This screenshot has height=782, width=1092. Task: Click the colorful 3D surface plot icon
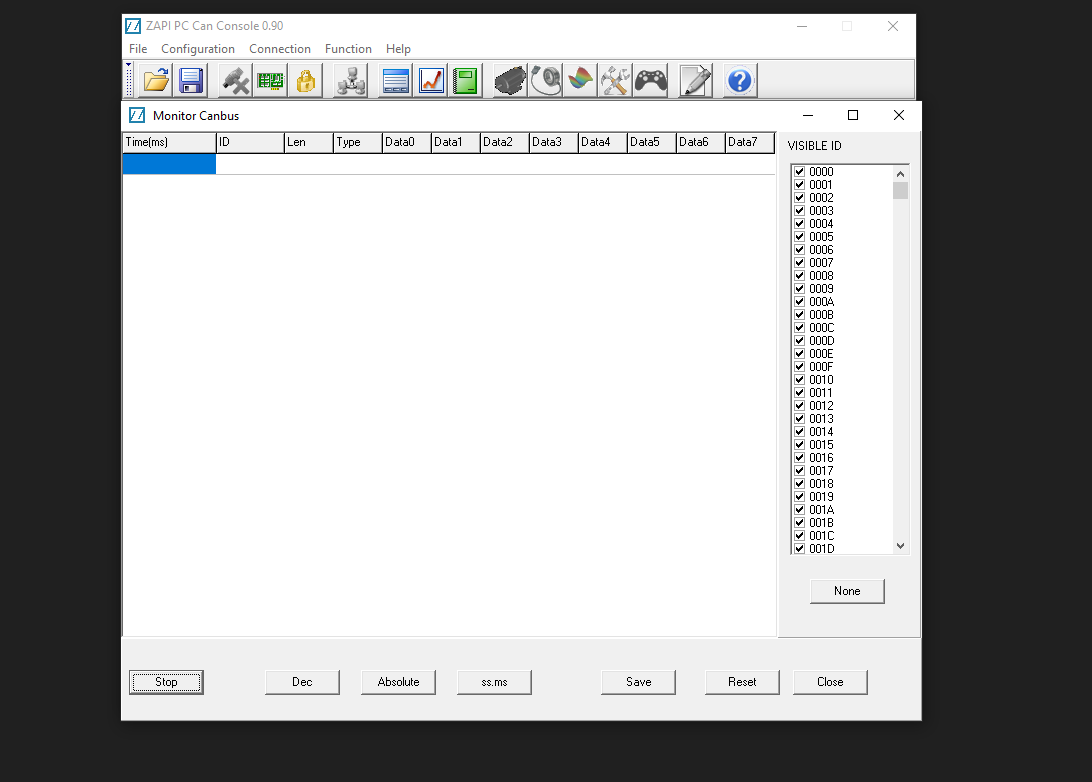(580, 81)
